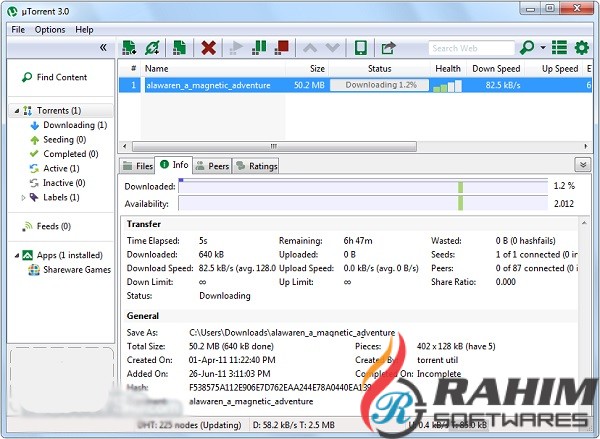The width and height of the screenshot is (600, 439).
Task: Stop the torrent with red stop icon
Action: [x=282, y=48]
